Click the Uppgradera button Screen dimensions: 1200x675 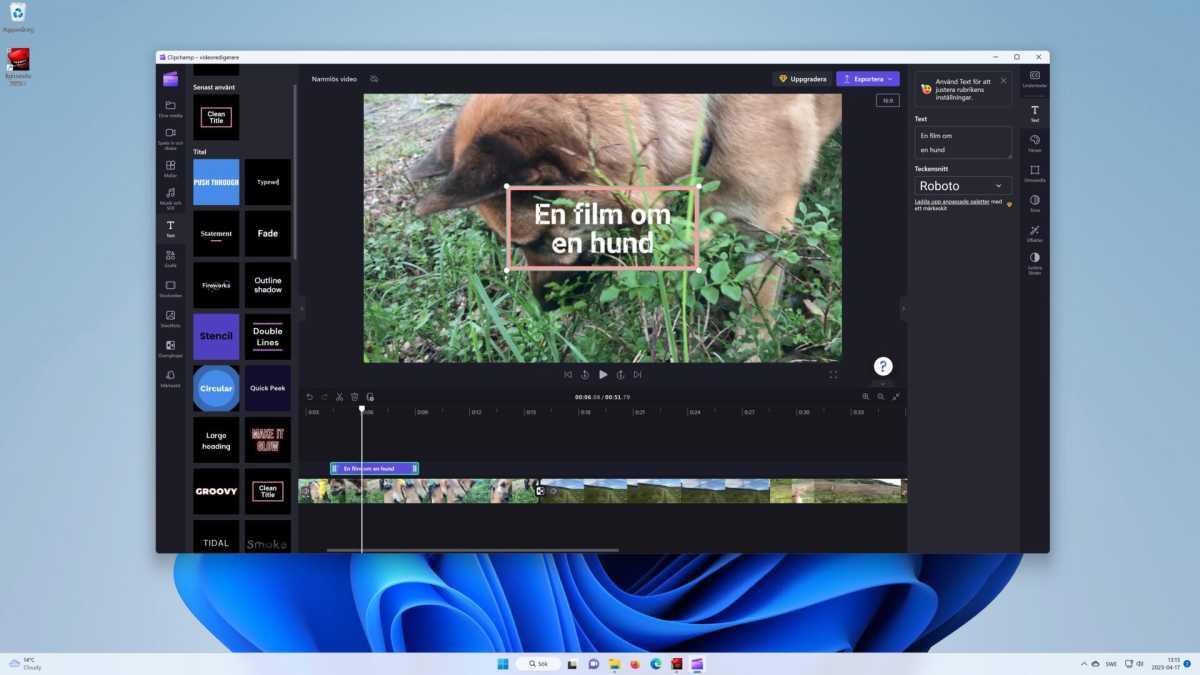(804, 78)
